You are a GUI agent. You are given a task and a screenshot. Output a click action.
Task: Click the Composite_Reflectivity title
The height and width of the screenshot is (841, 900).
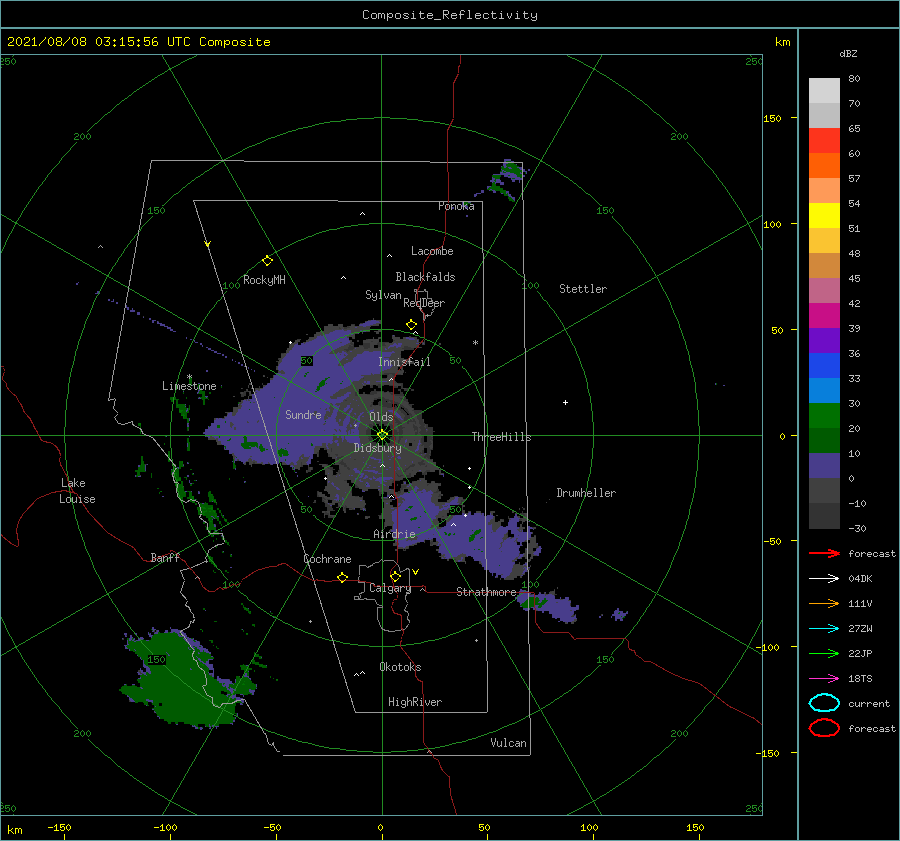(450, 15)
